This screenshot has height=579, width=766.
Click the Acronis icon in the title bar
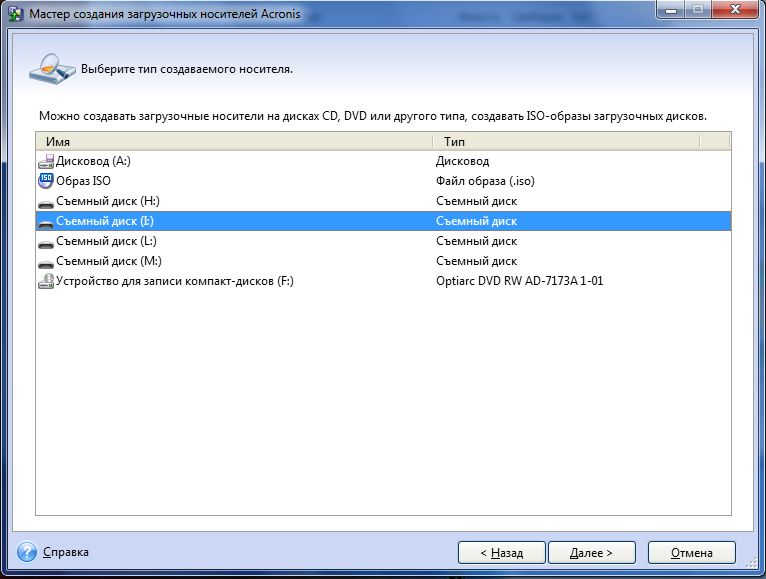coord(16,14)
